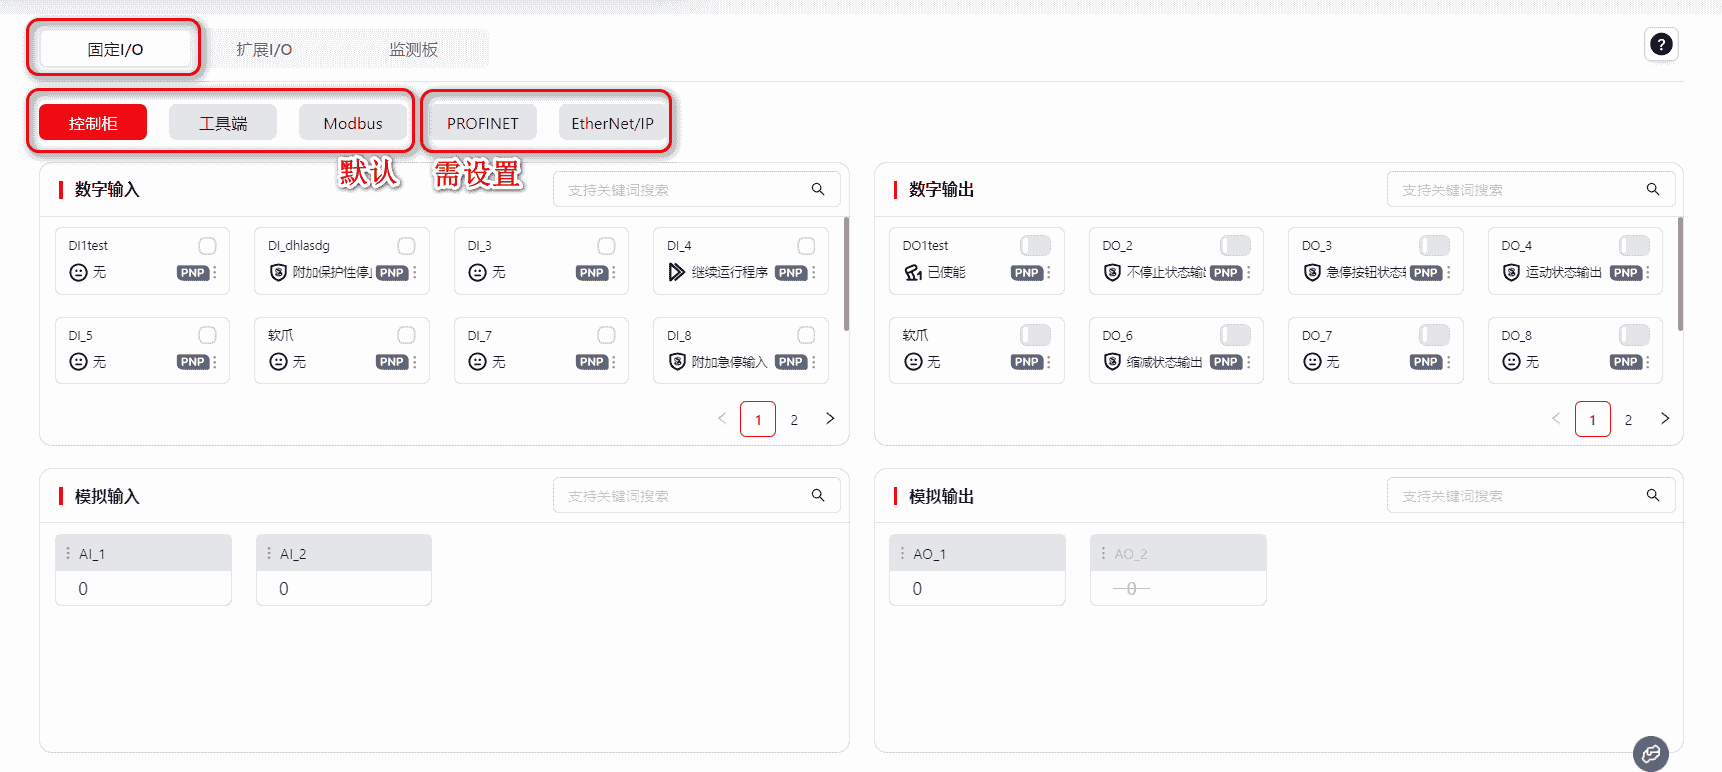Toggle the DO1test output switch
The width and height of the screenshot is (1722, 772).
click(x=1035, y=246)
